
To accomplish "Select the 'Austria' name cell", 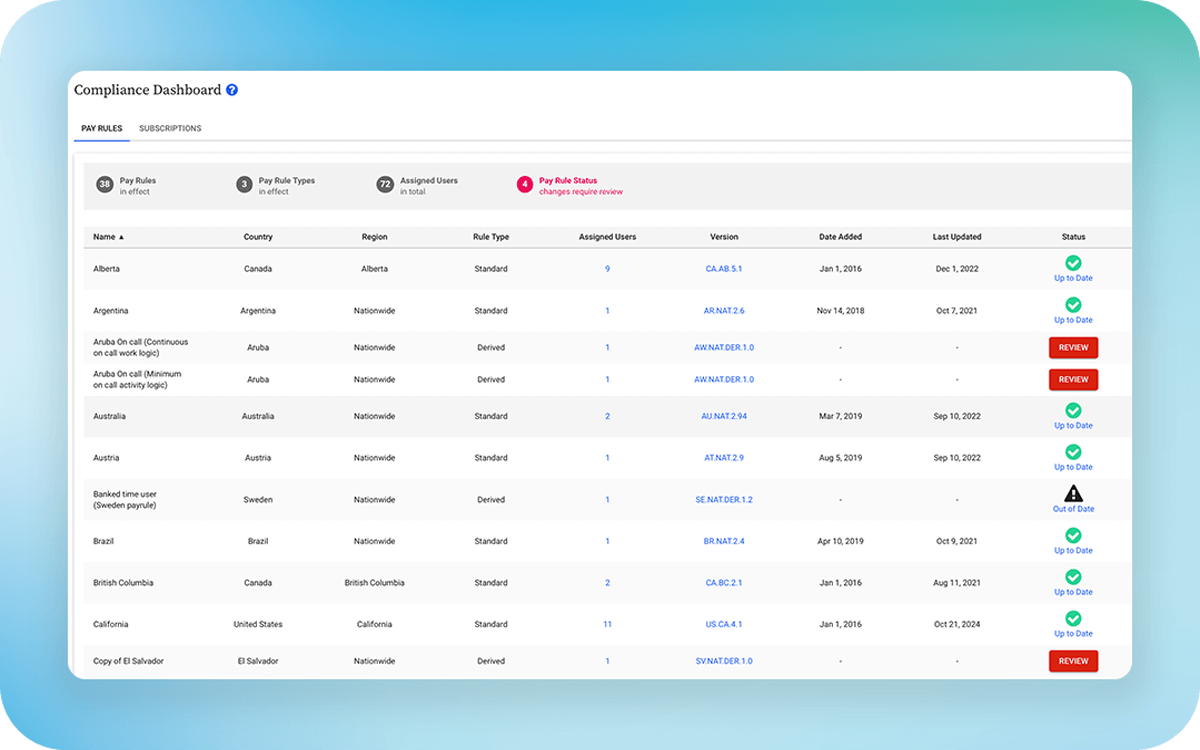I will pos(106,458).
